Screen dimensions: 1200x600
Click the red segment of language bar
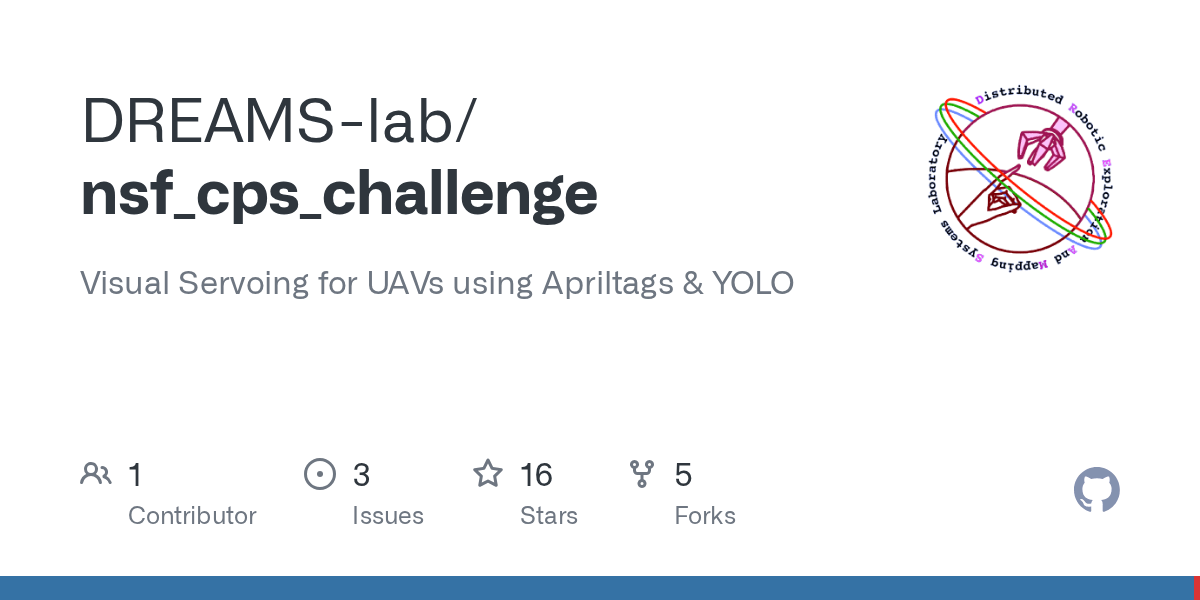coord(1196,588)
